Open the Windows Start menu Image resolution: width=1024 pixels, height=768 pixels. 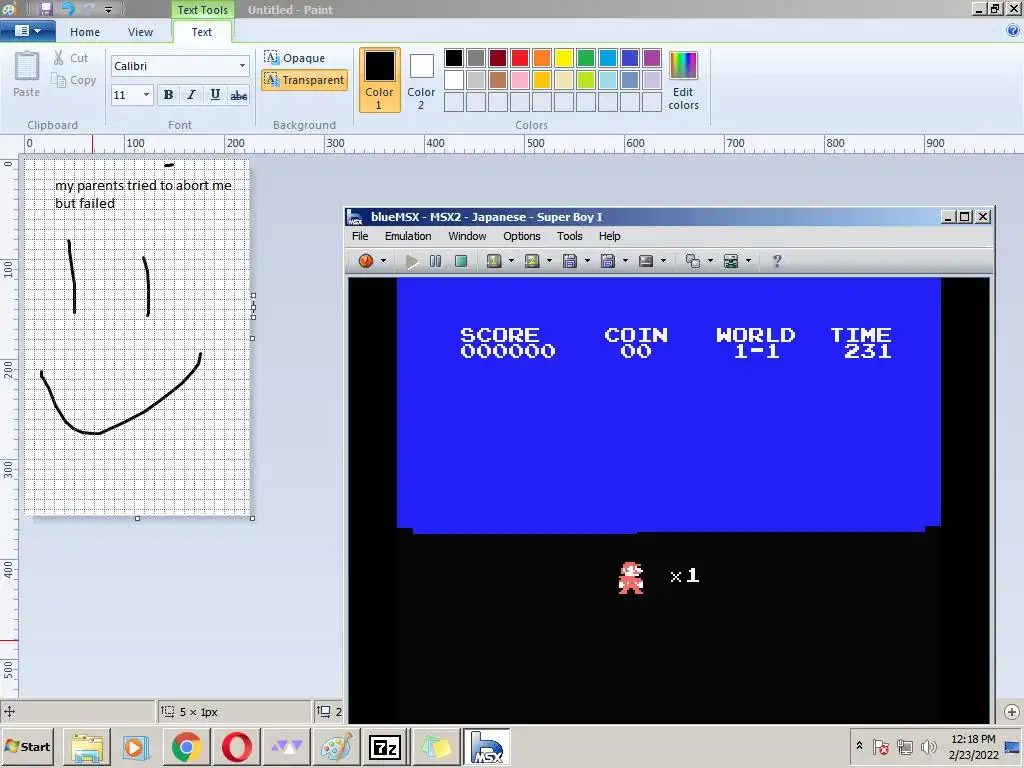click(x=27, y=747)
